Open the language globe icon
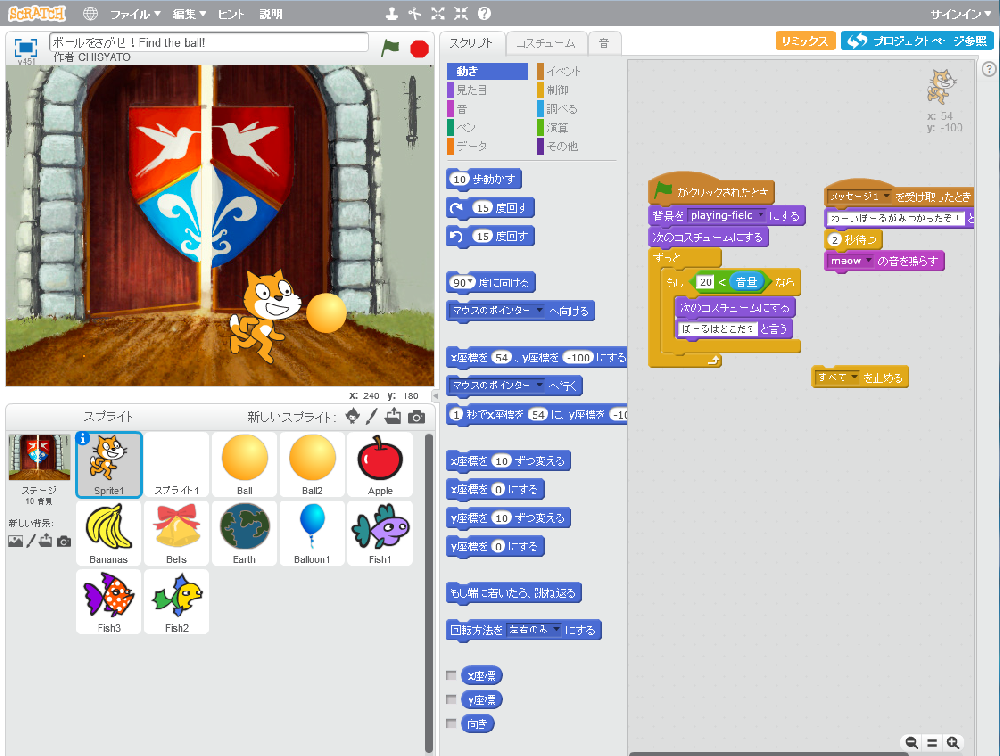Screen dimensions: 1000x756 (x=91, y=13)
